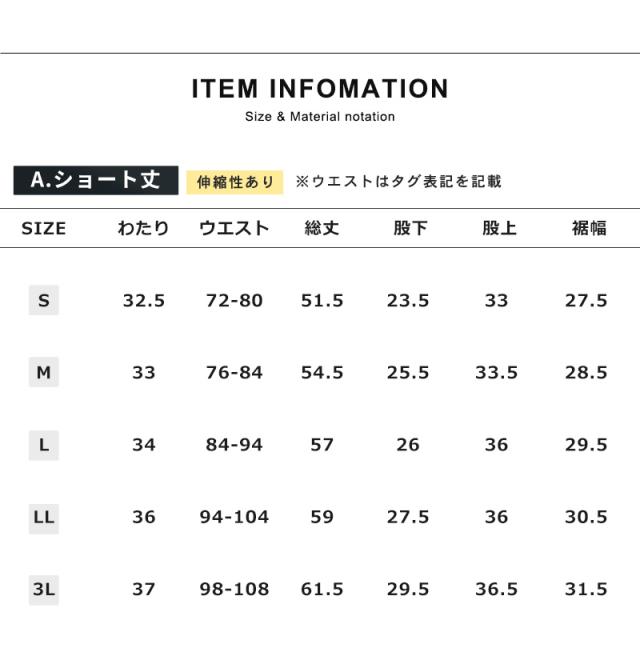The width and height of the screenshot is (640, 664).
Task: Click the yellow 伸縮性あり badge
Action: pos(235,182)
